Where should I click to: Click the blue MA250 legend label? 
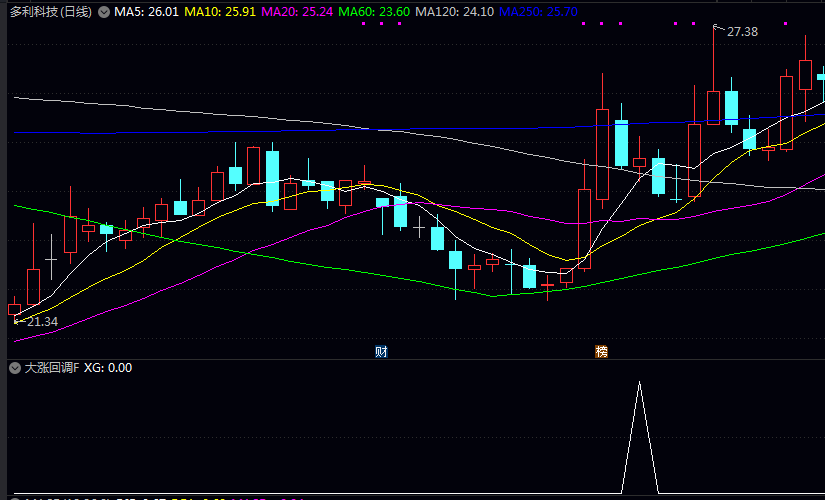538,12
